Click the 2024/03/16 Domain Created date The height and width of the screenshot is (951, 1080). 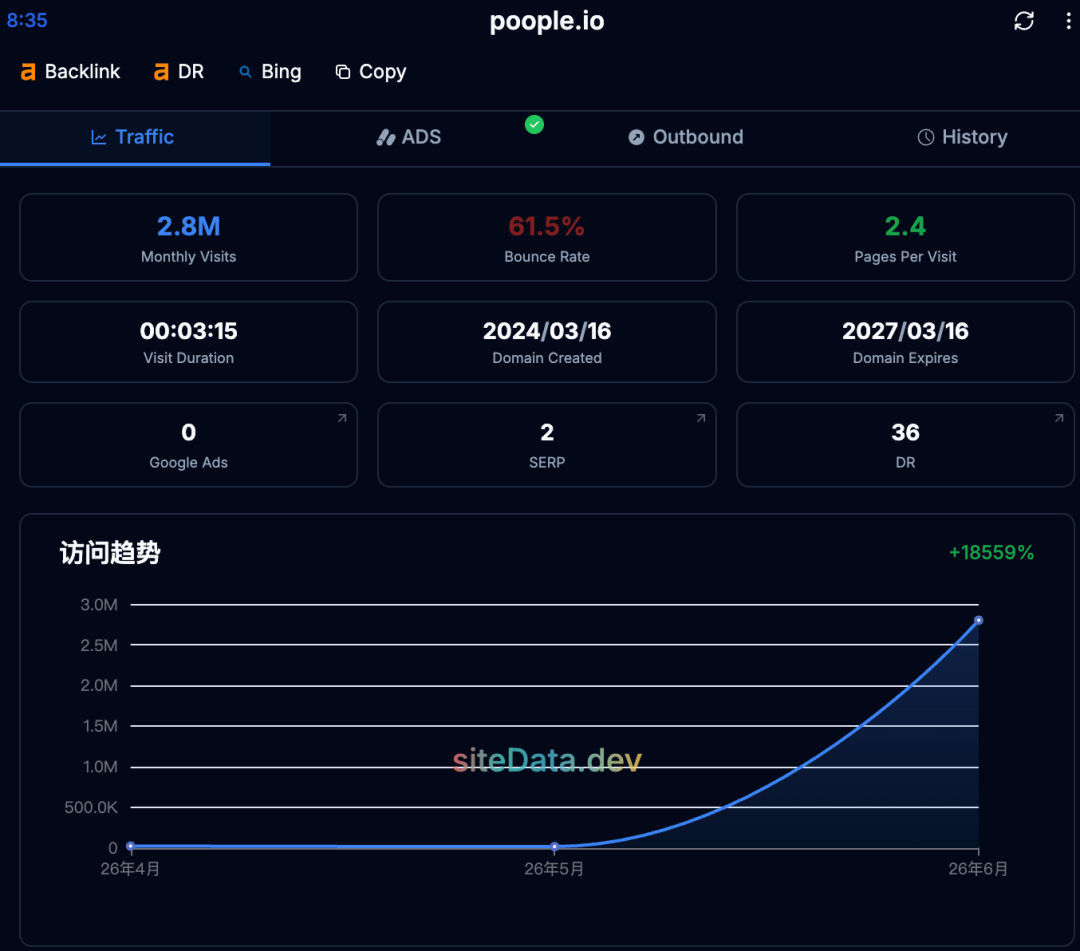547,331
